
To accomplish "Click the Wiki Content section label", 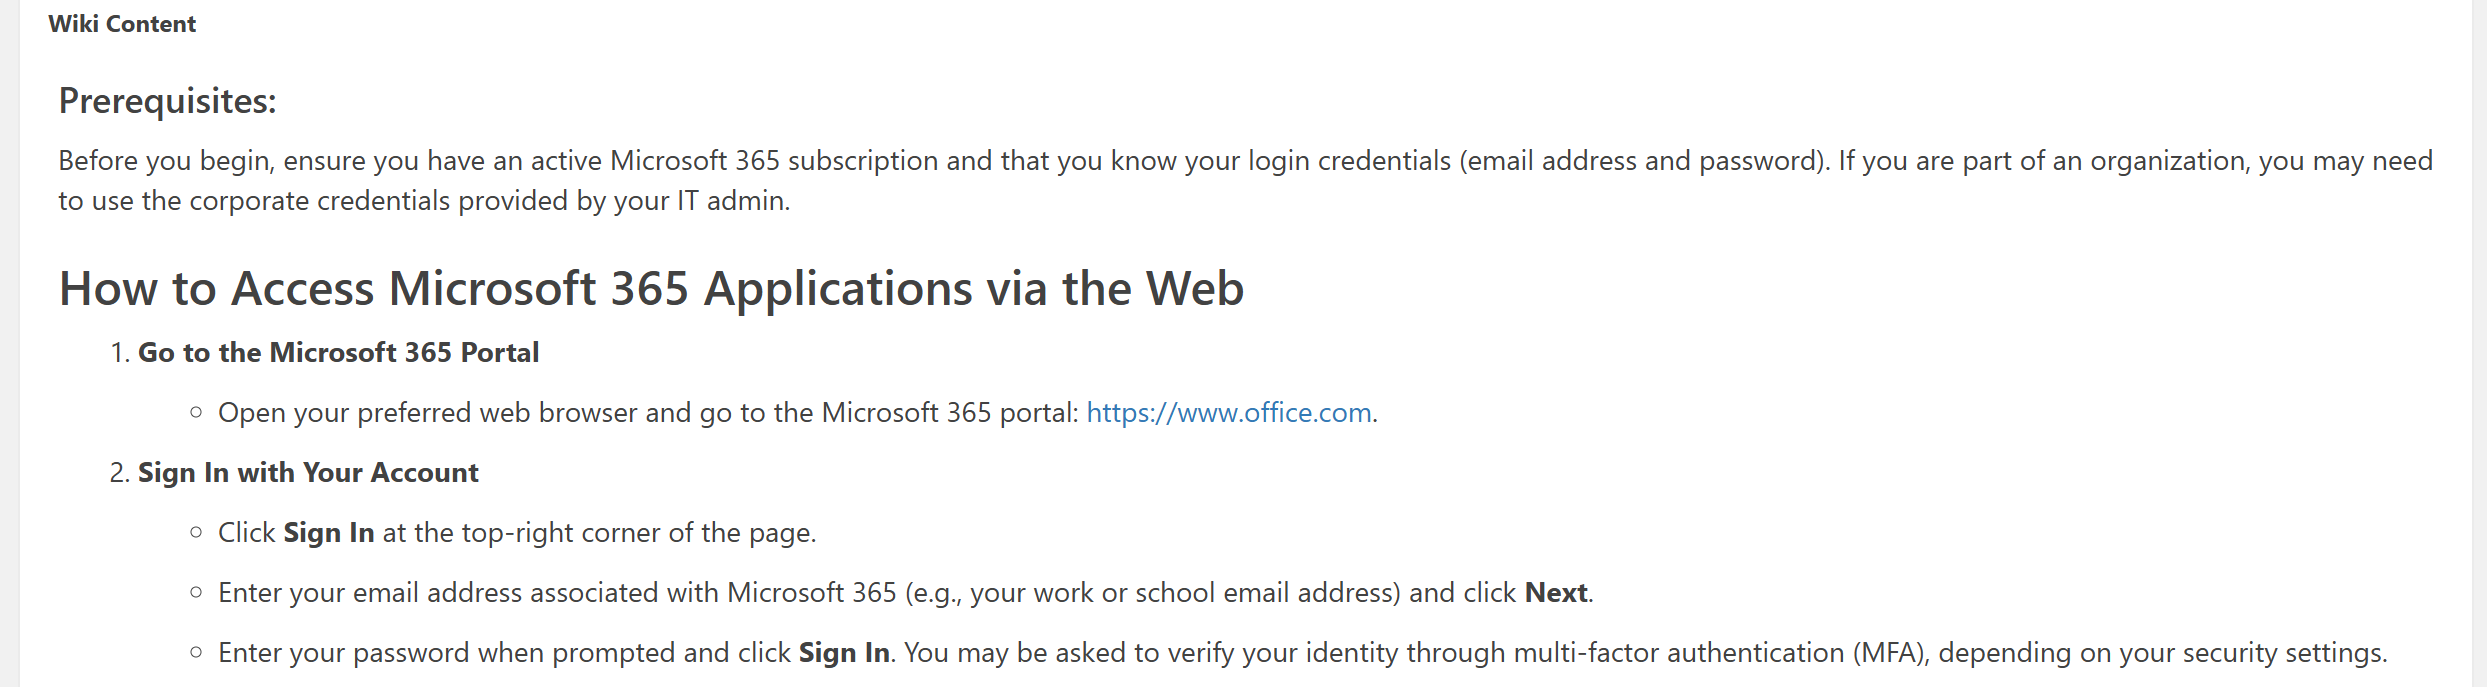I will pyautogui.click(x=122, y=24).
